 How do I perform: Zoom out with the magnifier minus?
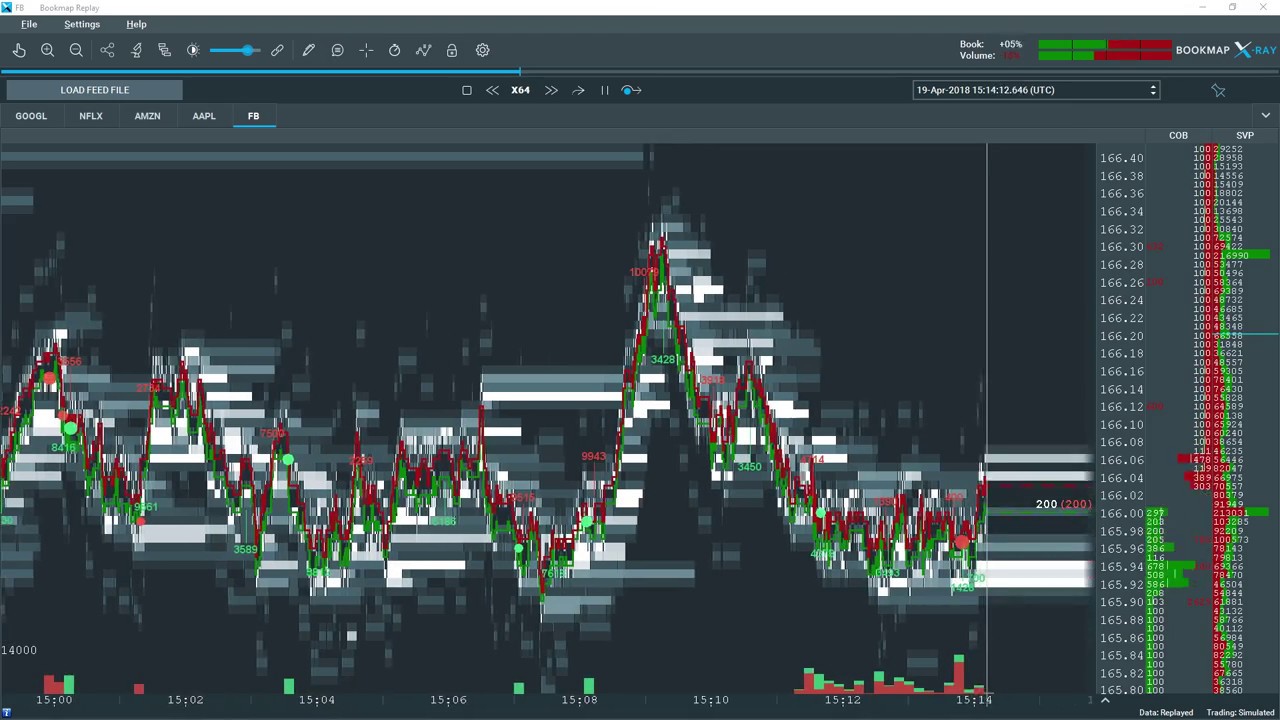pos(76,50)
